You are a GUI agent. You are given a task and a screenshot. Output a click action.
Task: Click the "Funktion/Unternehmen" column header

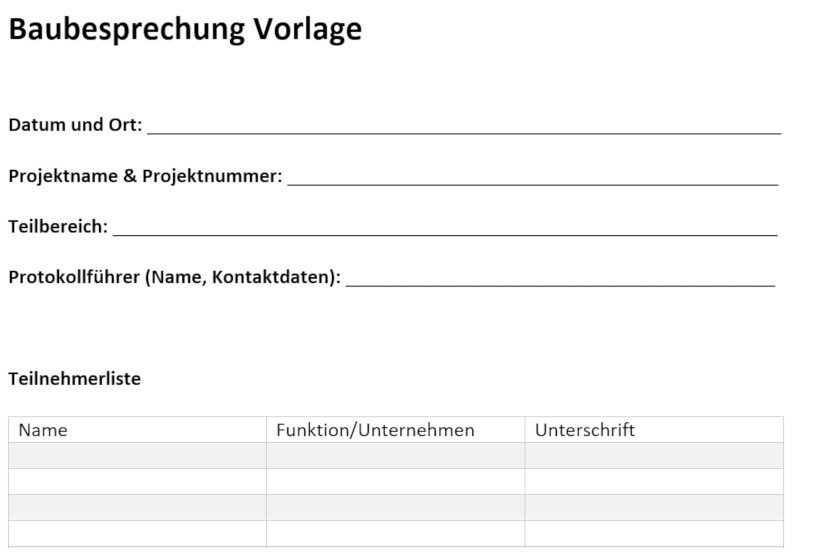coord(395,430)
